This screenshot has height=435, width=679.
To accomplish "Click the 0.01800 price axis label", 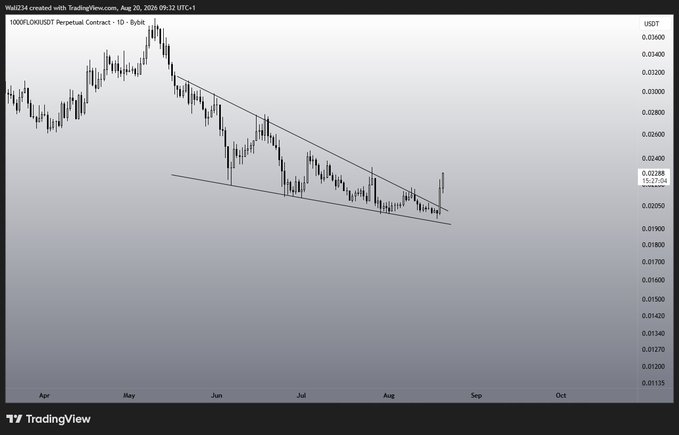I will (653, 245).
